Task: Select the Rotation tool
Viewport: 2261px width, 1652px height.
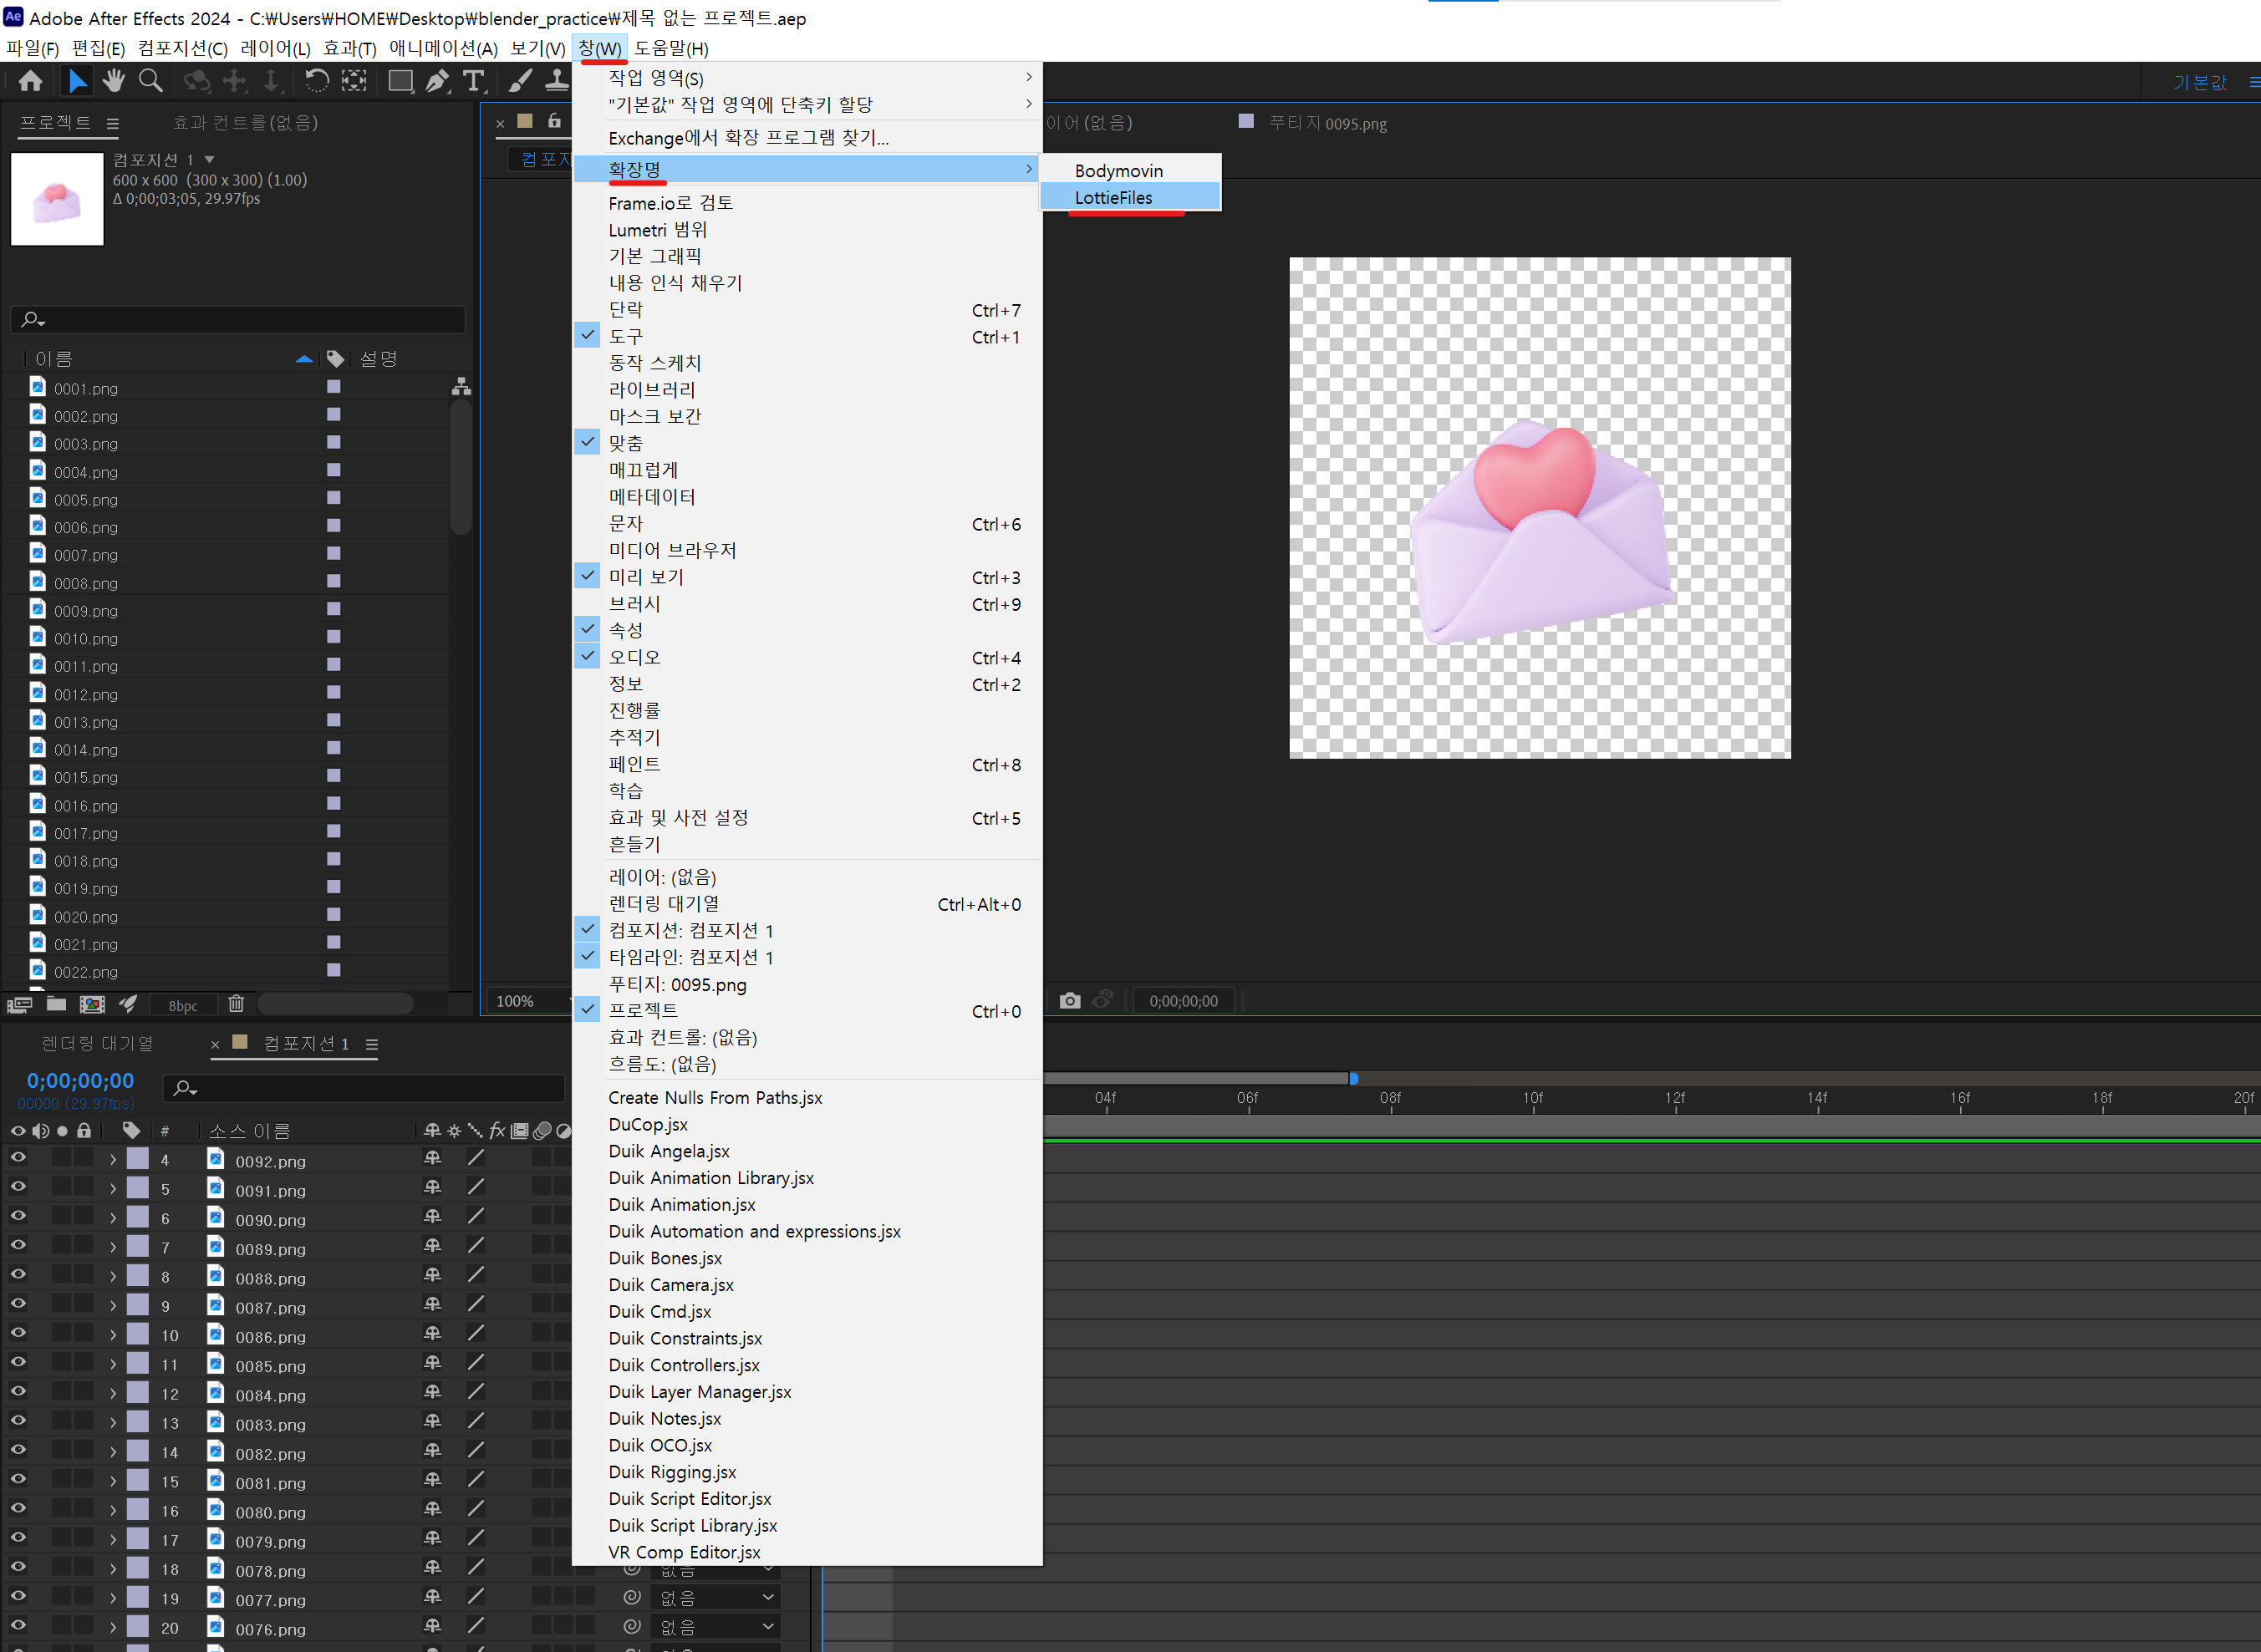Action: (316, 81)
